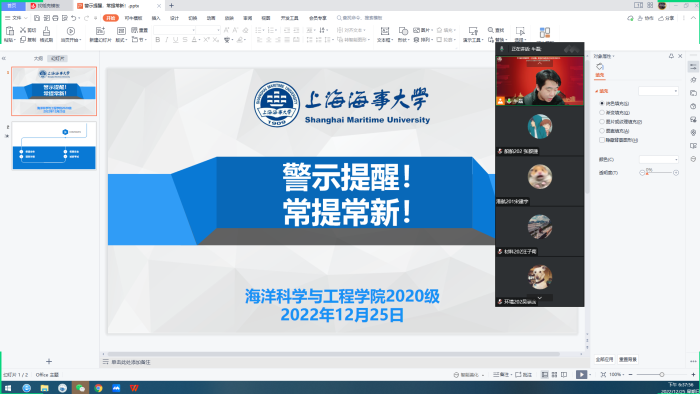Start slideshow with the play button
Viewport: 700px width, 394px height.
pyautogui.click(x=581, y=375)
